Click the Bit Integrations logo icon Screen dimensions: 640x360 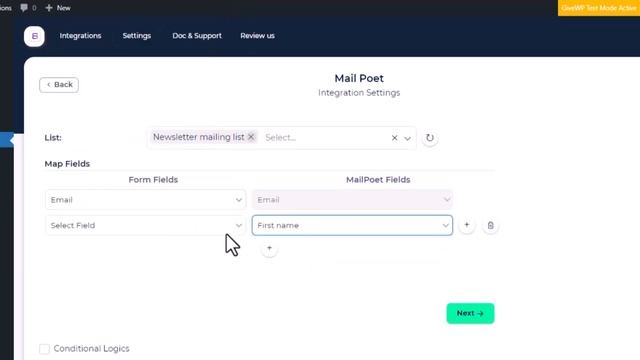tap(34, 36)
